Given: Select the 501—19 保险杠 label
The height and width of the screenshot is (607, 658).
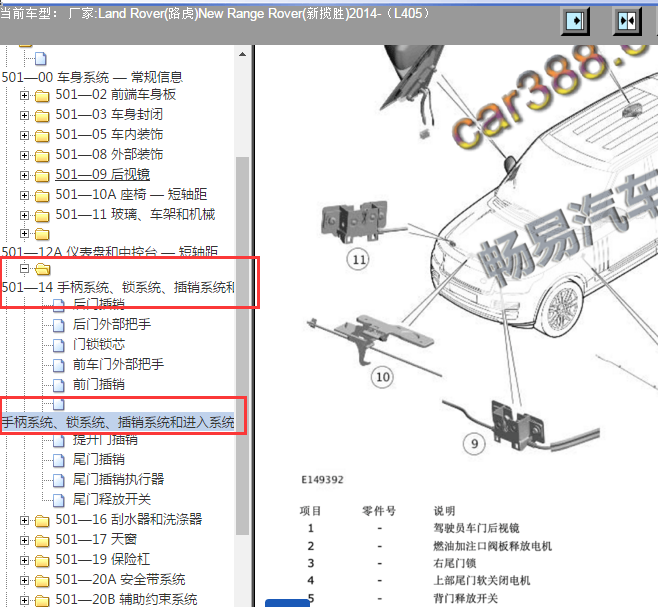Looking at the screenshot, I should click(x=102, y=559).
